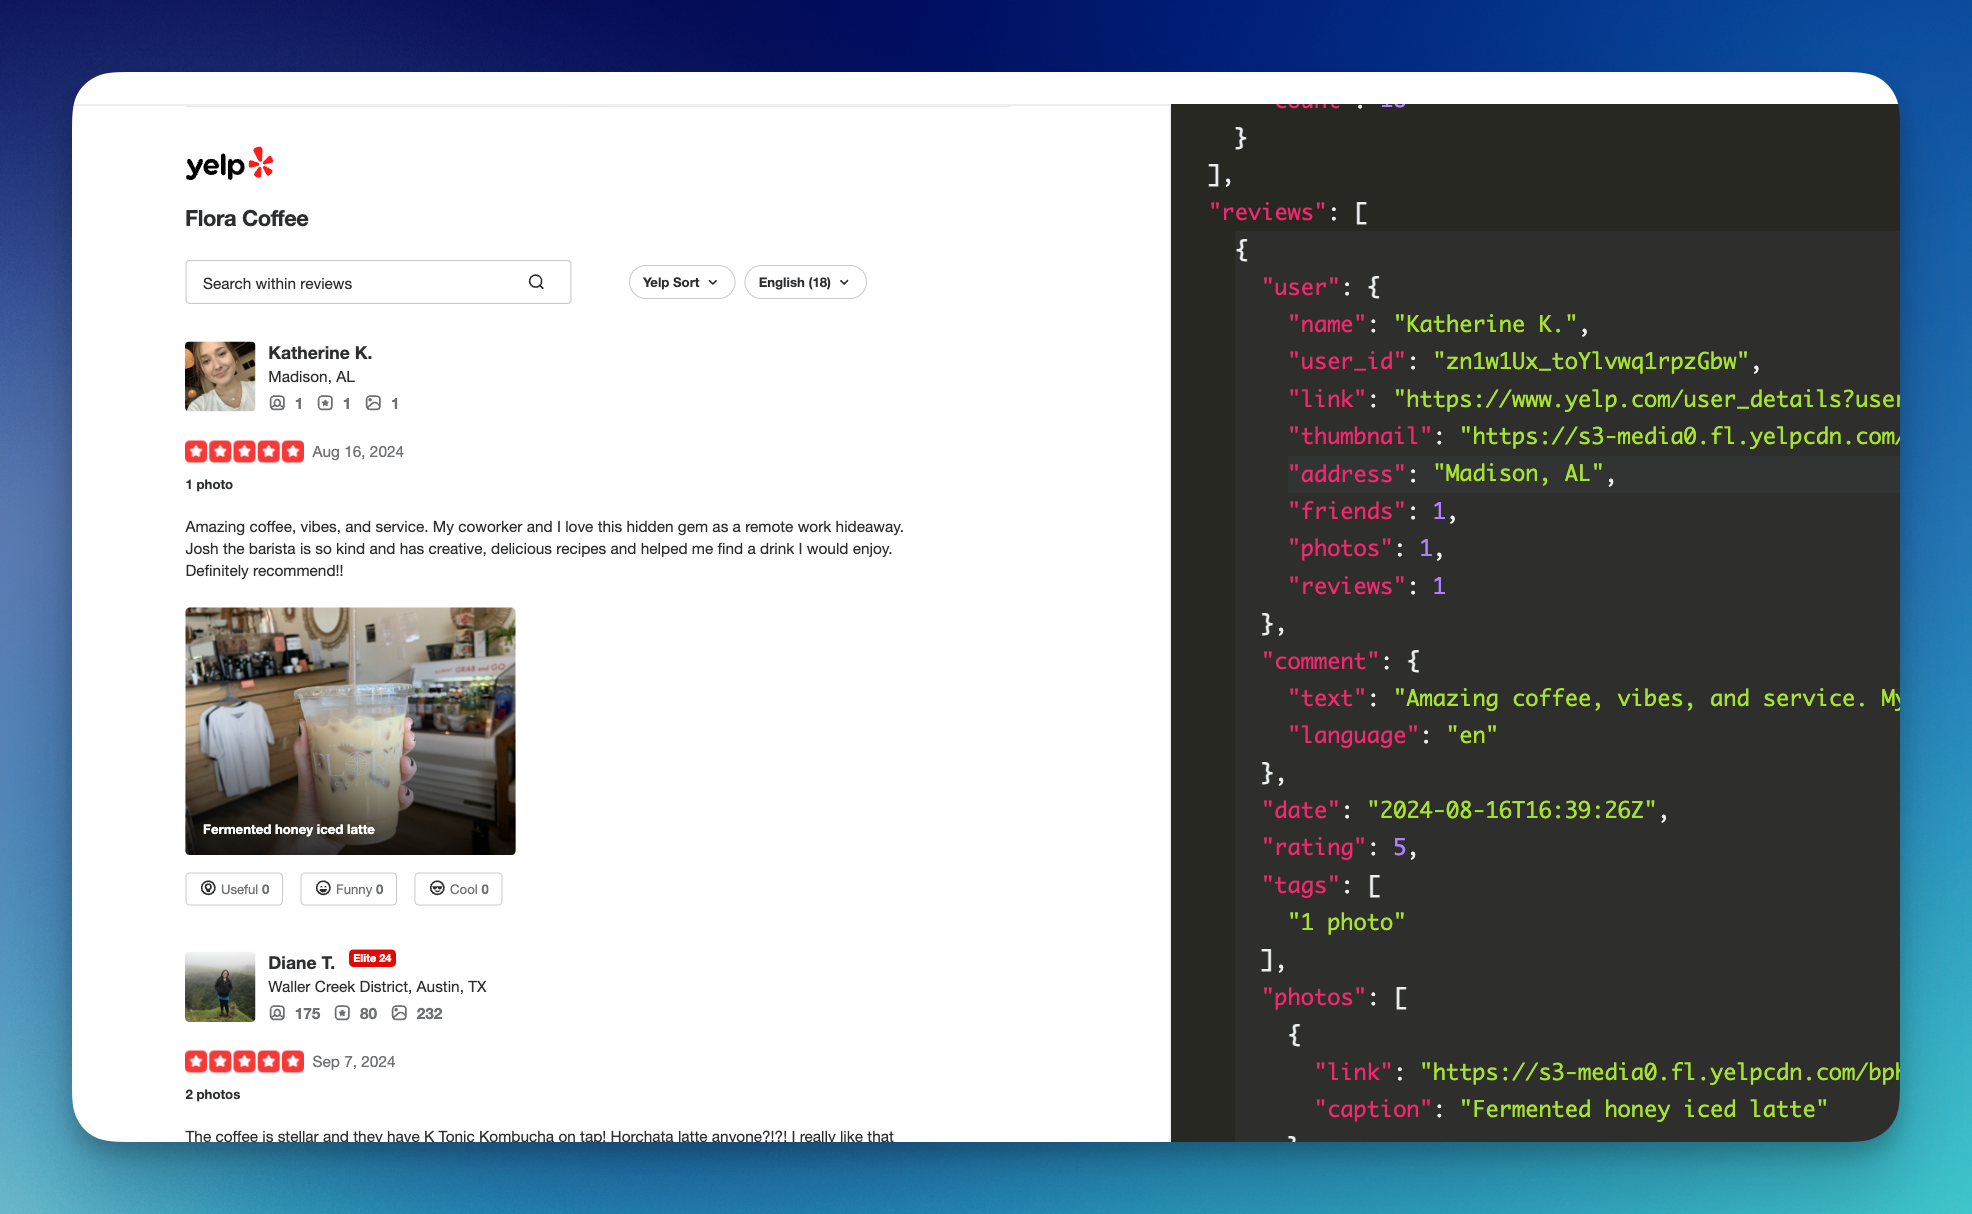This screenshot has width=1972, height=1214.
Task: Click Katherine K.'s reviews star icon
Action: 325,403
